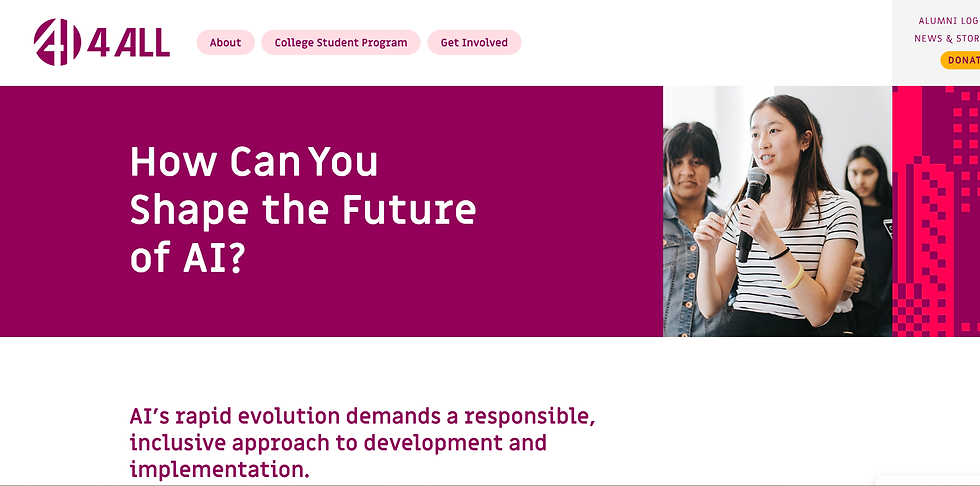Open the College Student Program menu
This screenshot has height=486, width=980.
(x=341, y=42)
